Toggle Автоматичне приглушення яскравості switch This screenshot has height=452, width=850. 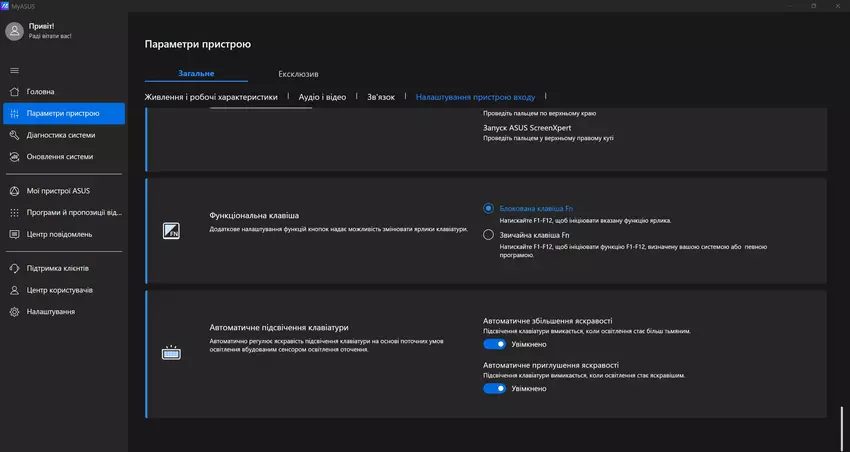(494, 389)
